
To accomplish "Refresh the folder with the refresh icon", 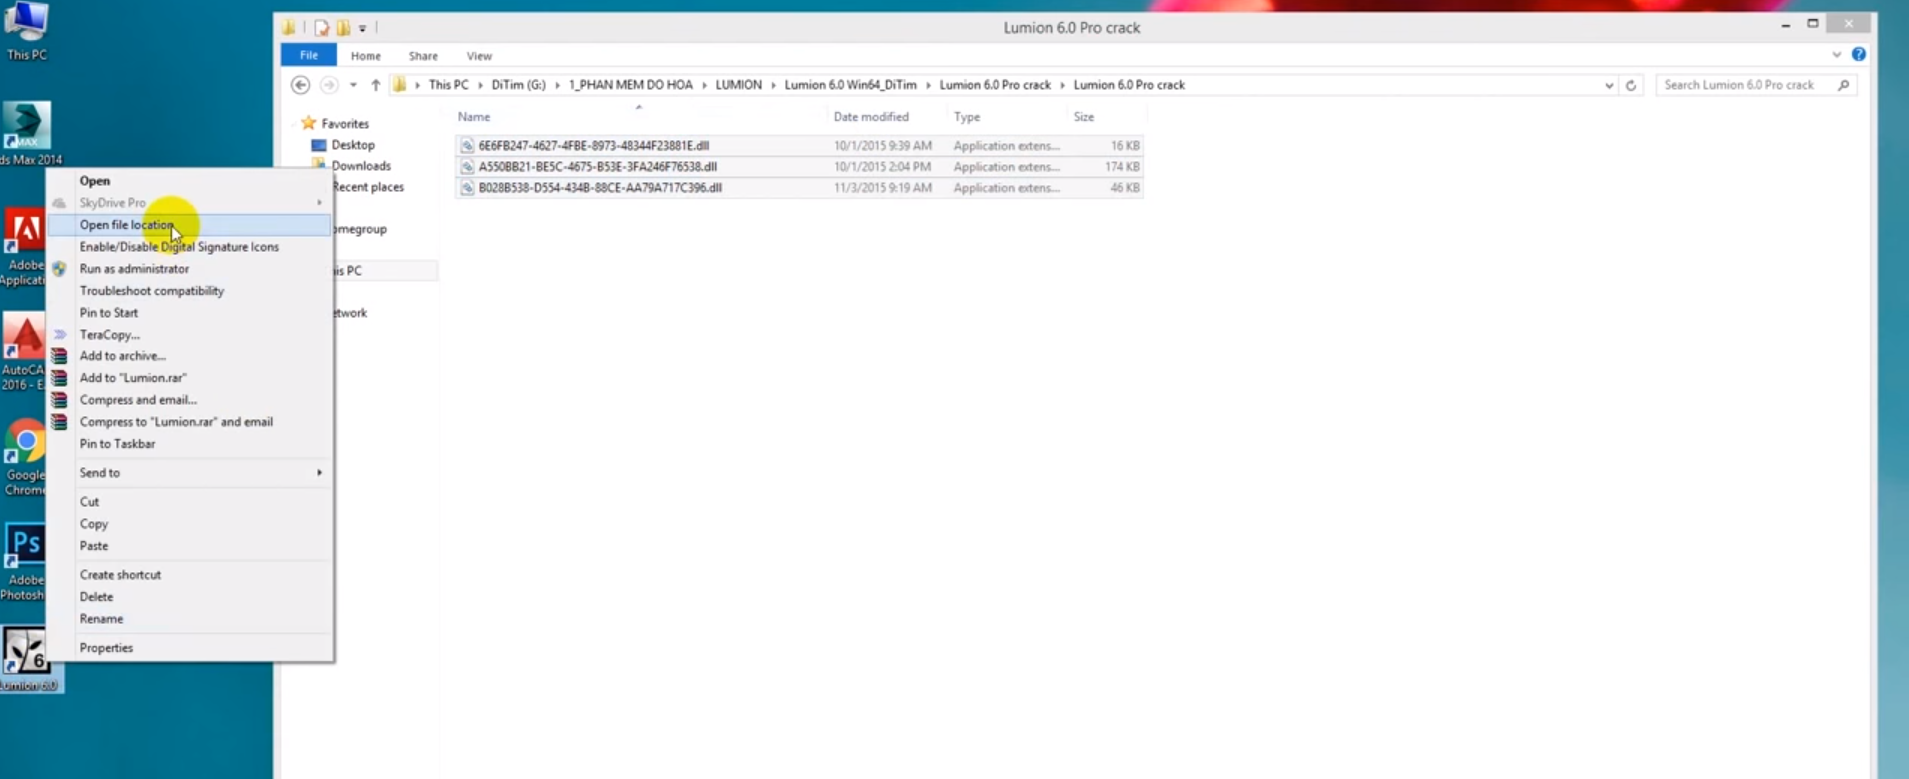I will 1631,85.
